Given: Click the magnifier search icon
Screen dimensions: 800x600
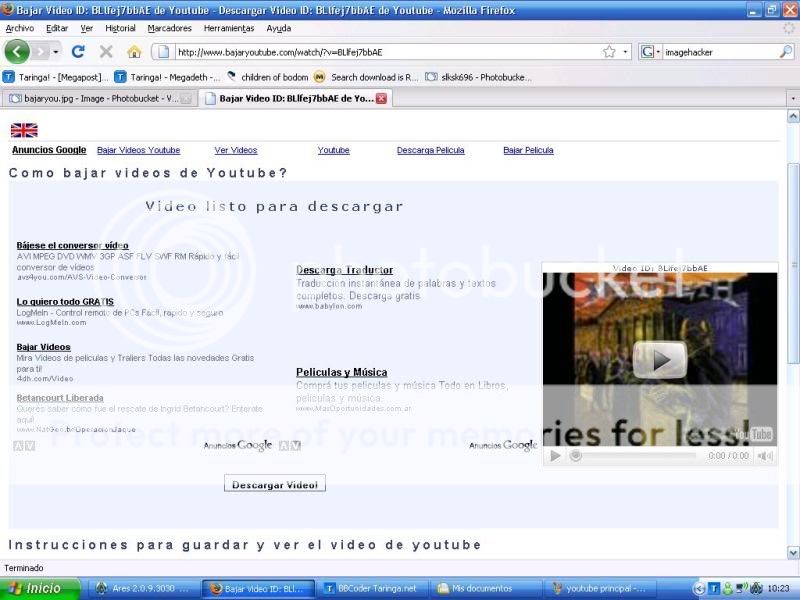Looking at the screenshot, I should coord(786,52).
